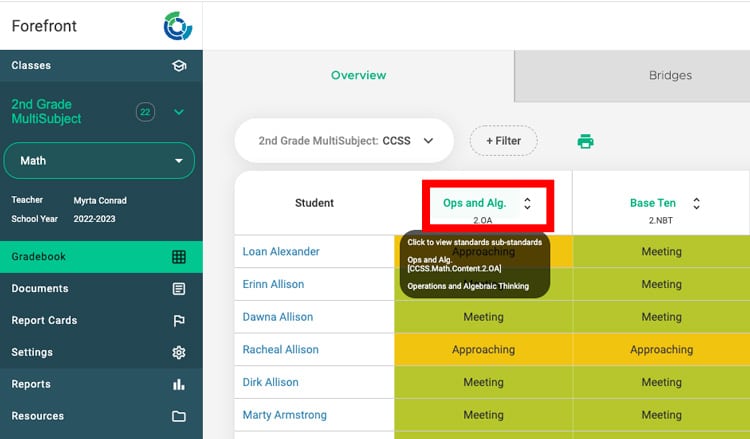
Task: Open Settings in the sidebar
Action: click(x=101, y=352)
